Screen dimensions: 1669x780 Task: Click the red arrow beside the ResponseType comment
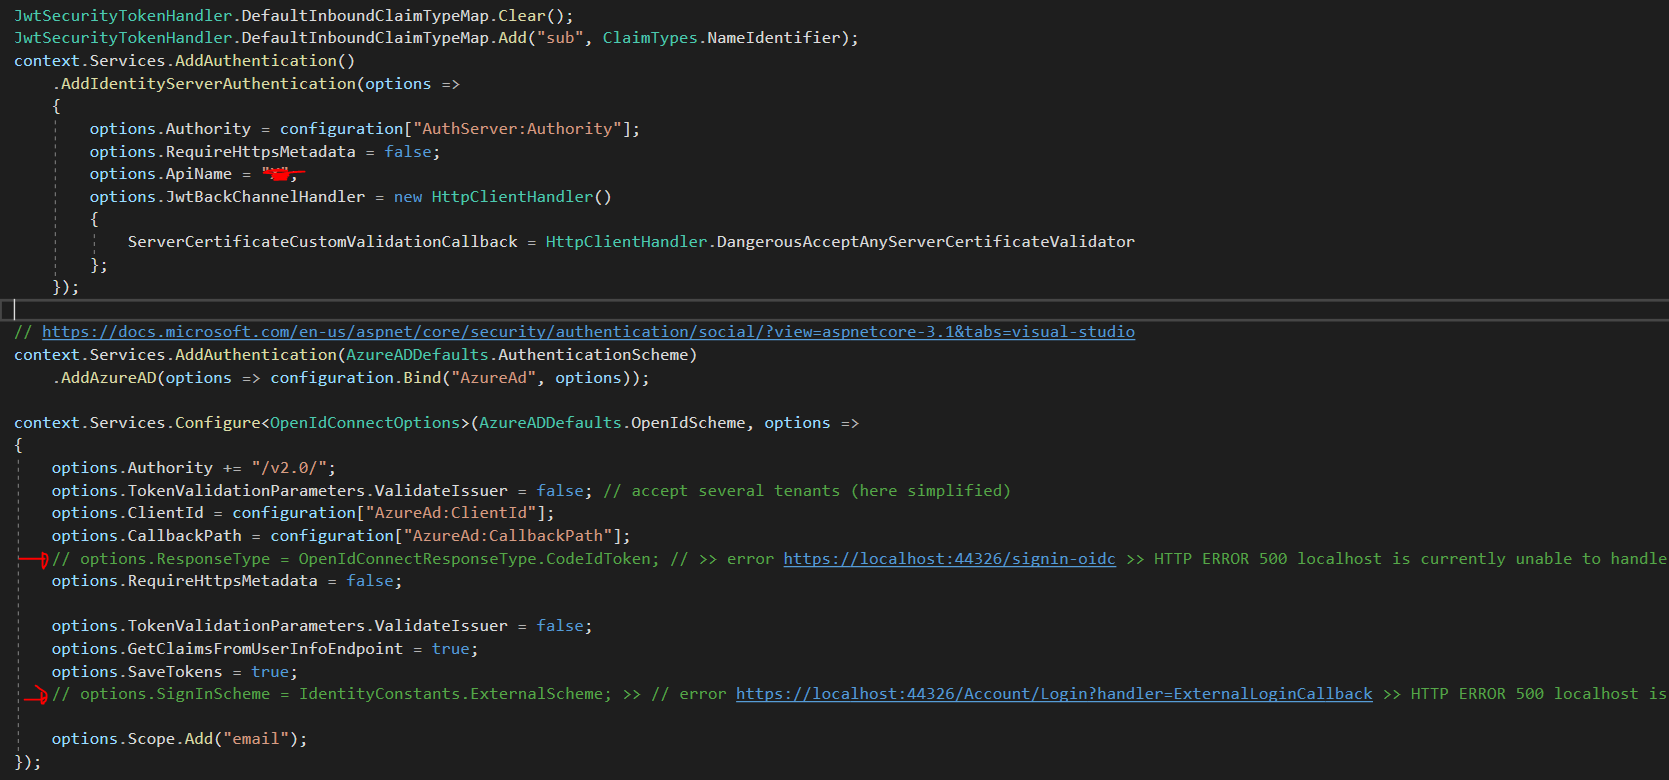pyautogui.click(x=34, y=560)
